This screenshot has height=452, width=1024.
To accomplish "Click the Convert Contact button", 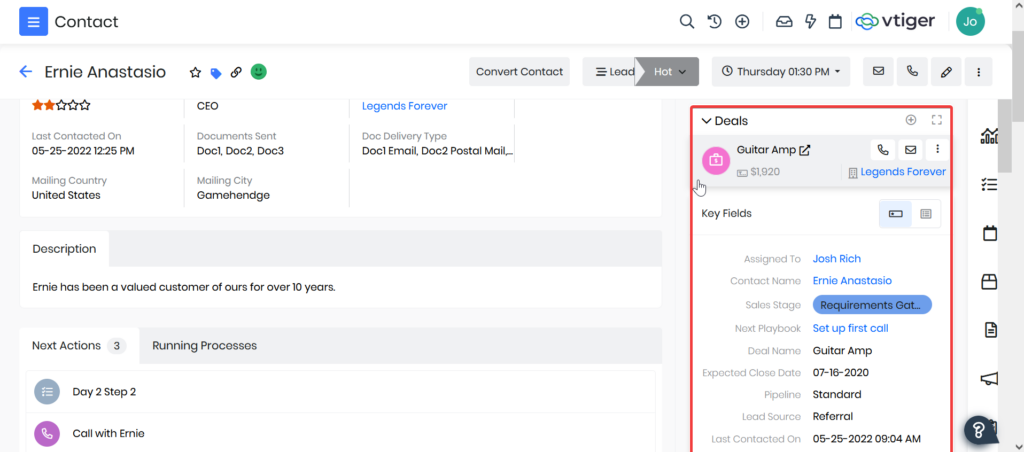I will coord(519,72).
